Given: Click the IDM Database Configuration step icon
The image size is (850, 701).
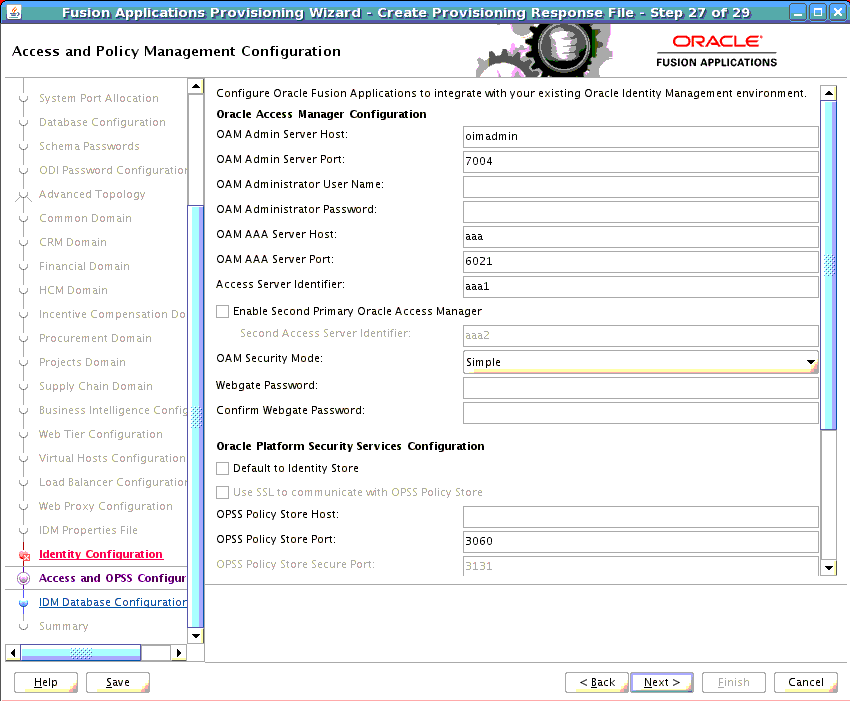Looking at the screenshot, I should tap(23, 603).
